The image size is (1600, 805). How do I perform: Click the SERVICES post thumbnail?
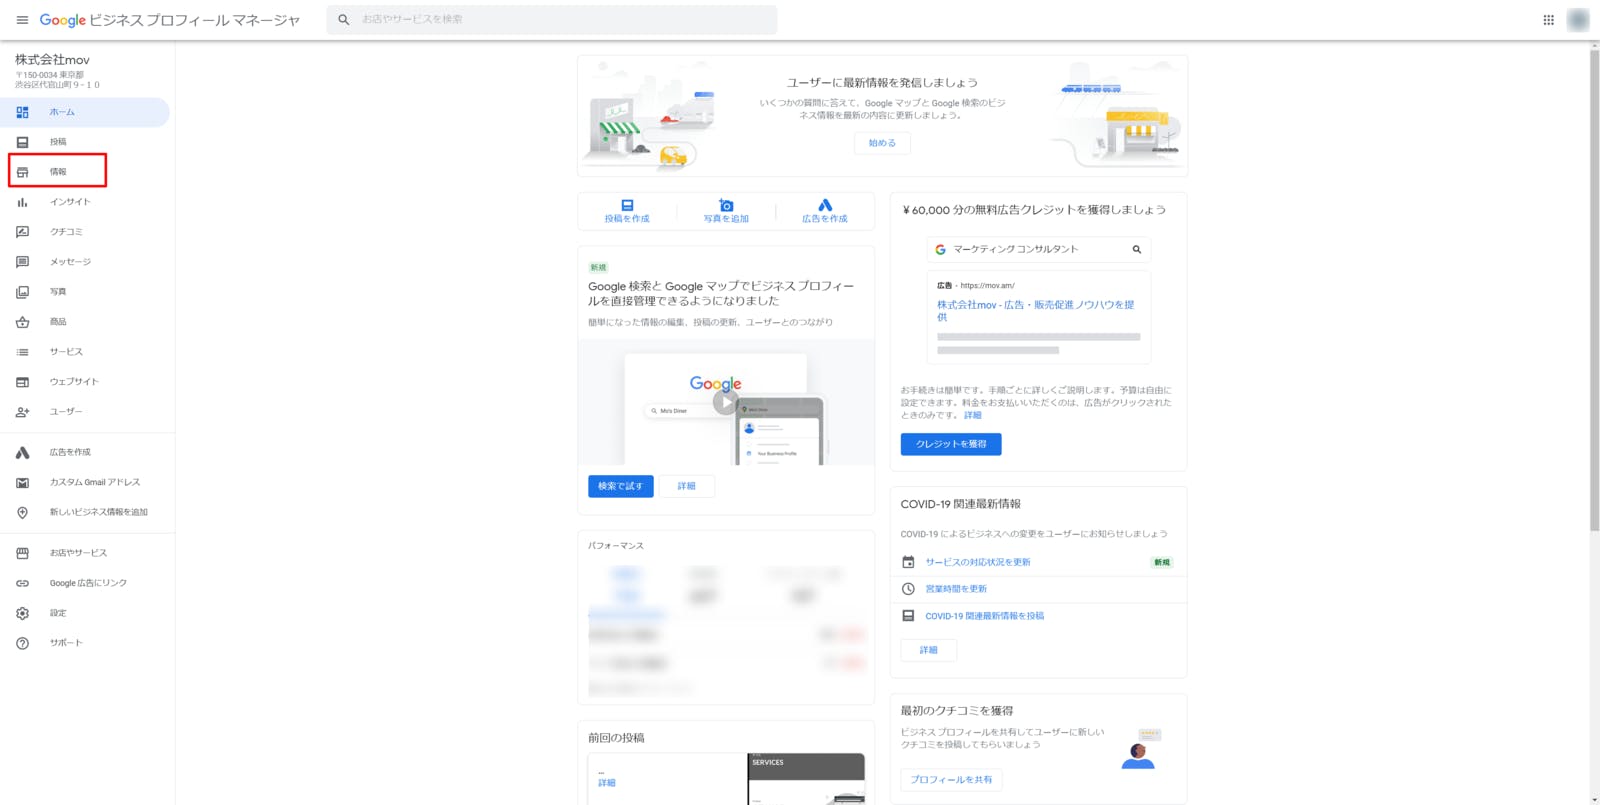pos(806,779)
